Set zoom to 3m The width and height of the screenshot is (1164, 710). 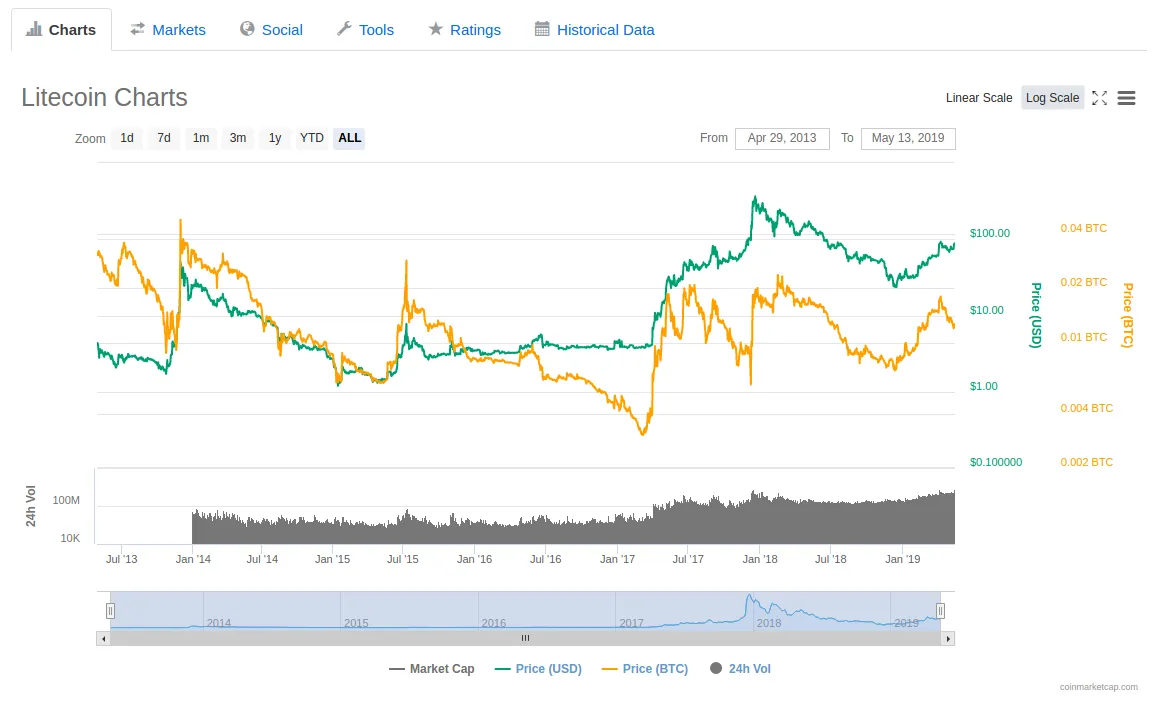pos(238,138)
